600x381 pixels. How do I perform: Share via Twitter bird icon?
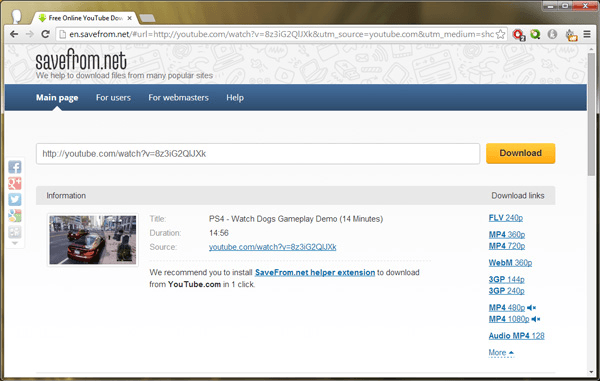click(15, 200)
